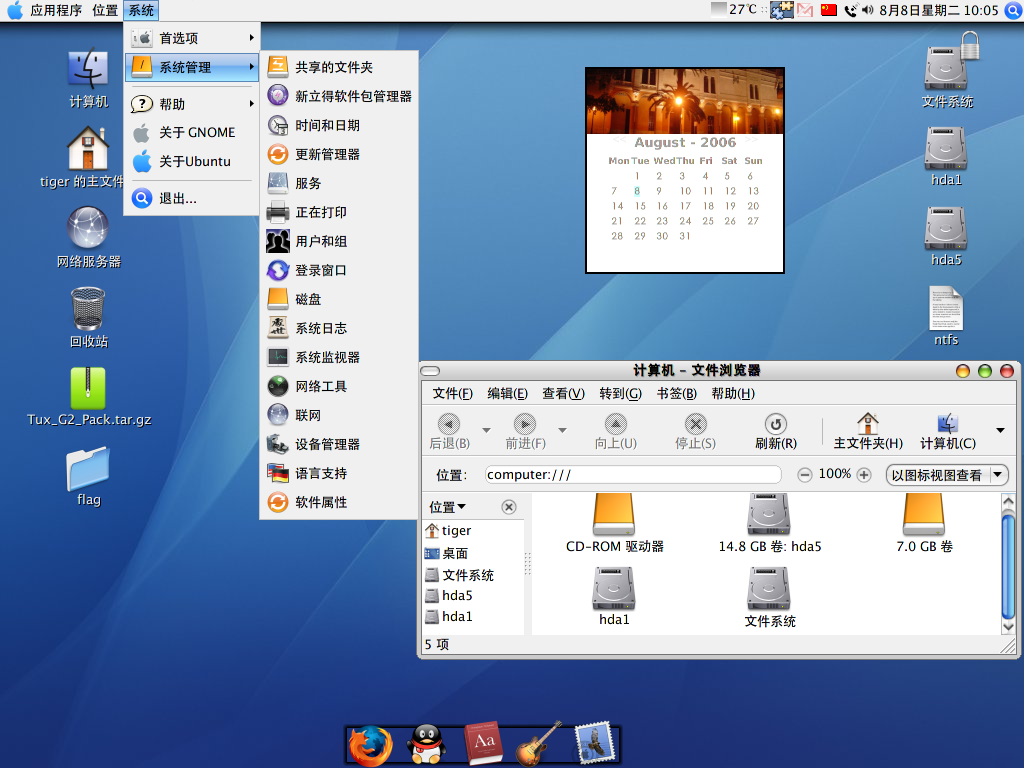The width and height of the screenshot is (1024, 768).
Task: Open the 文件(F) menu in file browser
Action: pos(453,393)
